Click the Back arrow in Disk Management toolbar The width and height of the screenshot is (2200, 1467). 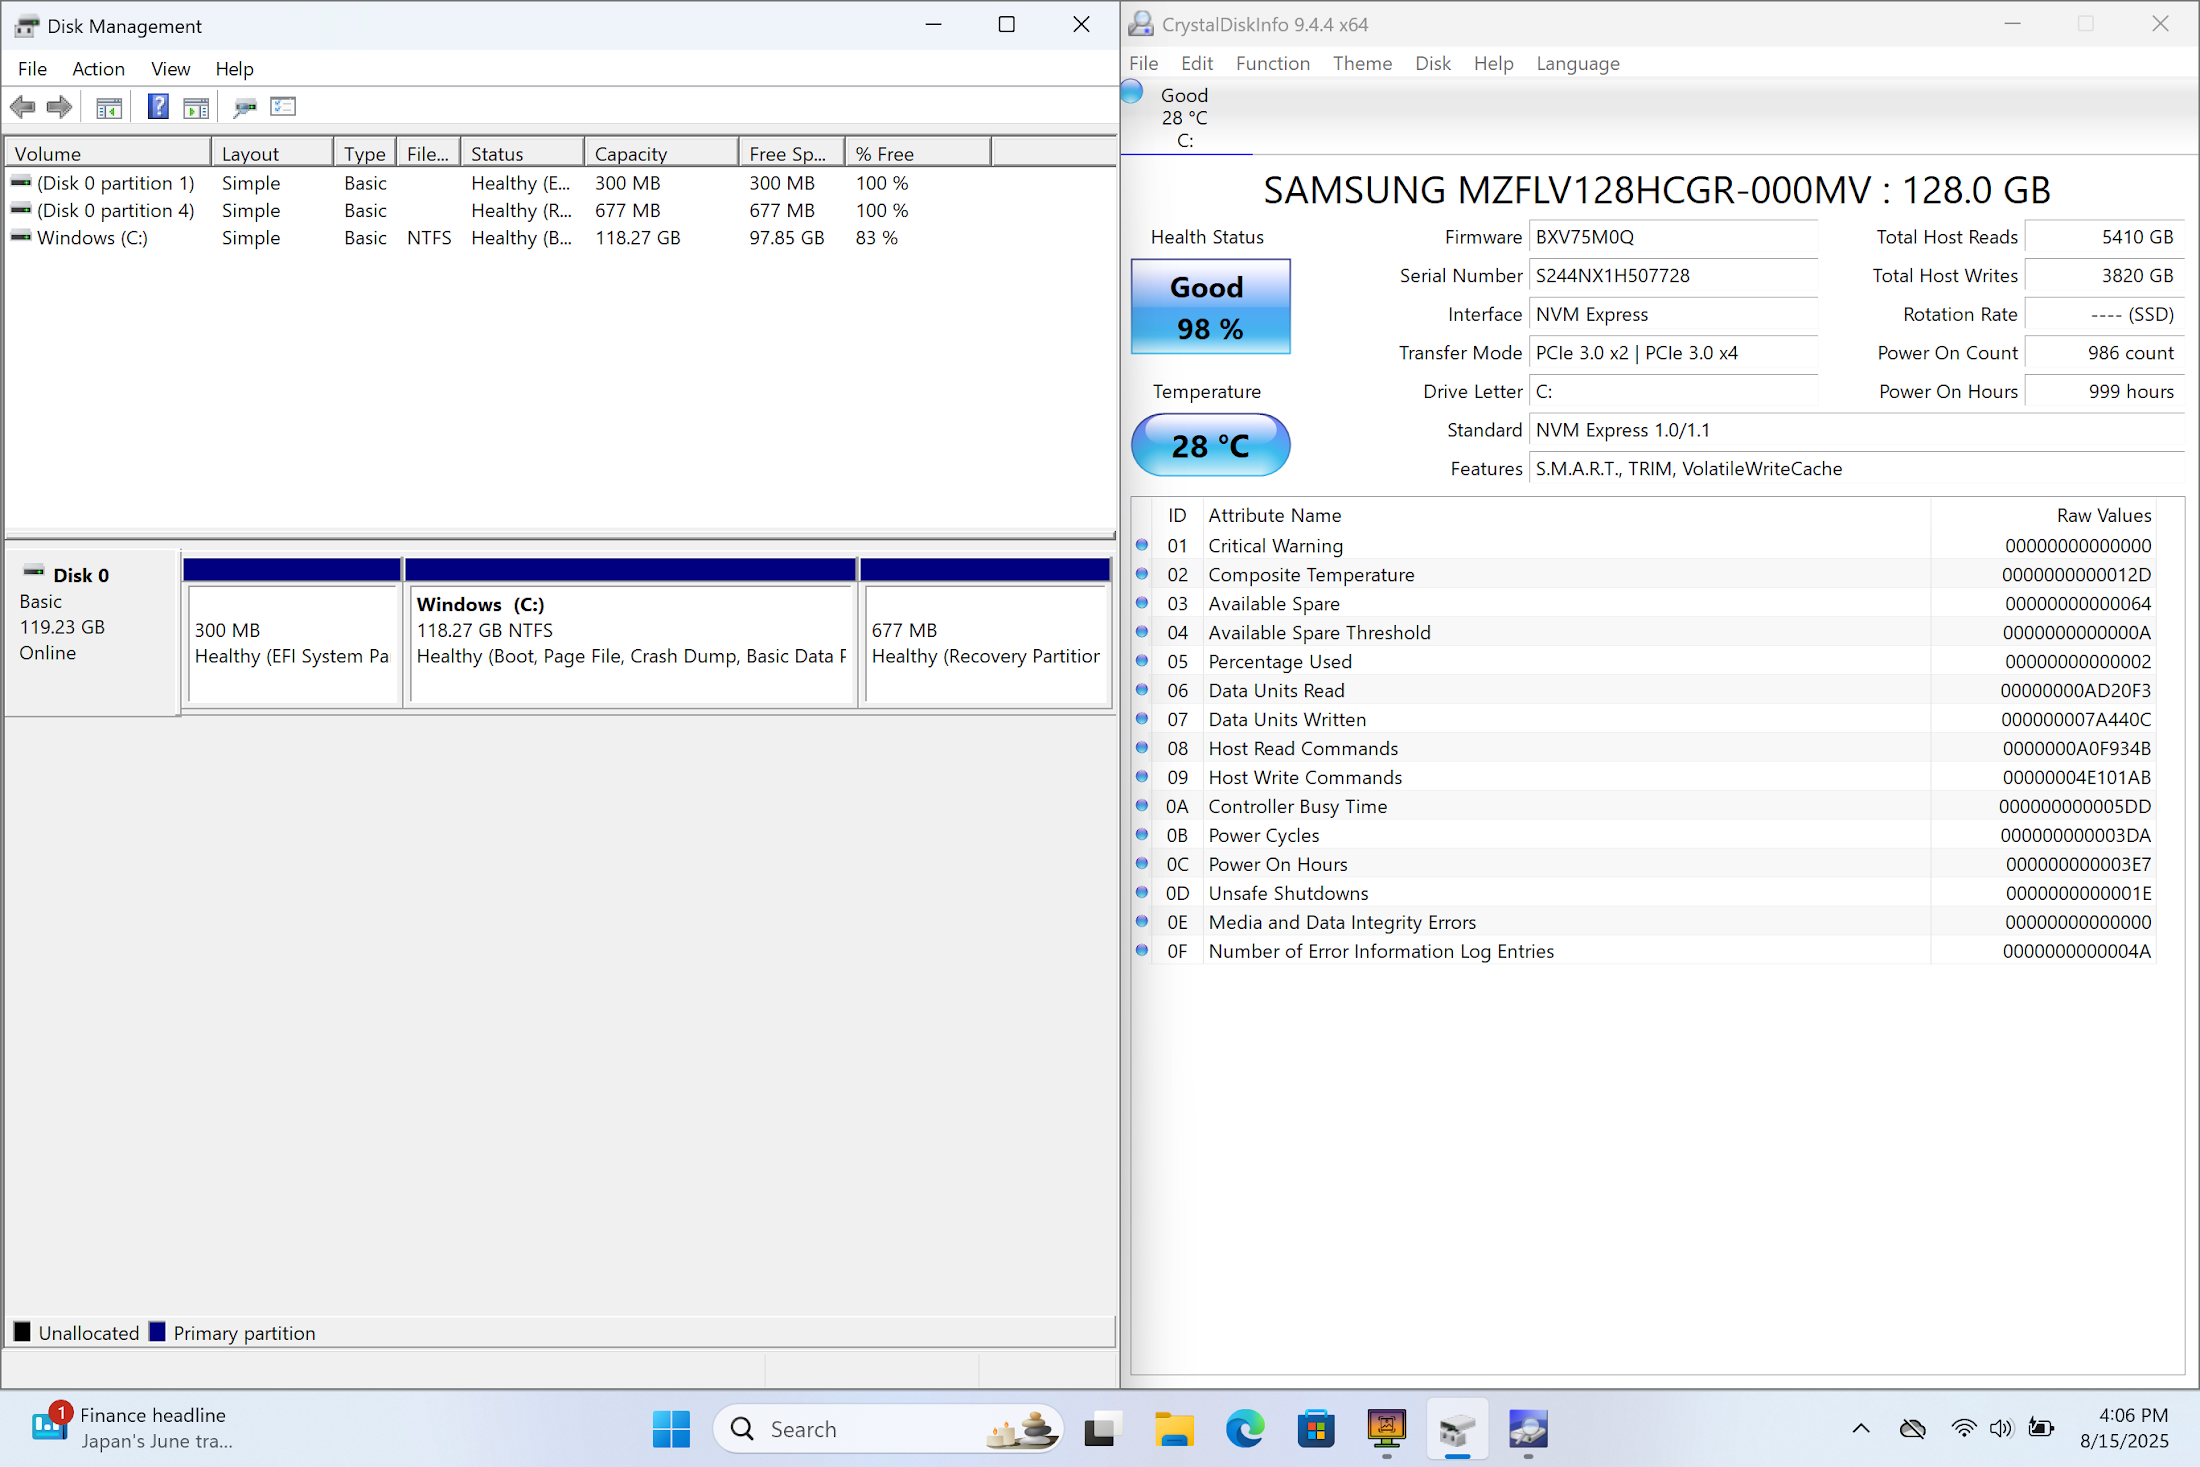[x=22, y=107]
